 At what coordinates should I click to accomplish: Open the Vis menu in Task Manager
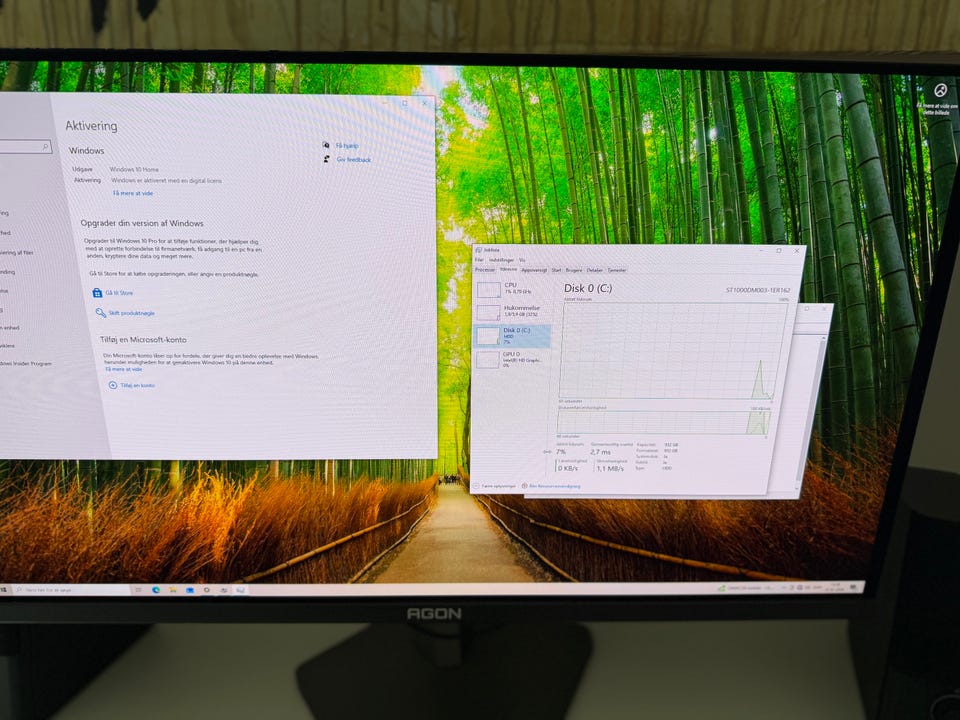(x=522, y=260)
